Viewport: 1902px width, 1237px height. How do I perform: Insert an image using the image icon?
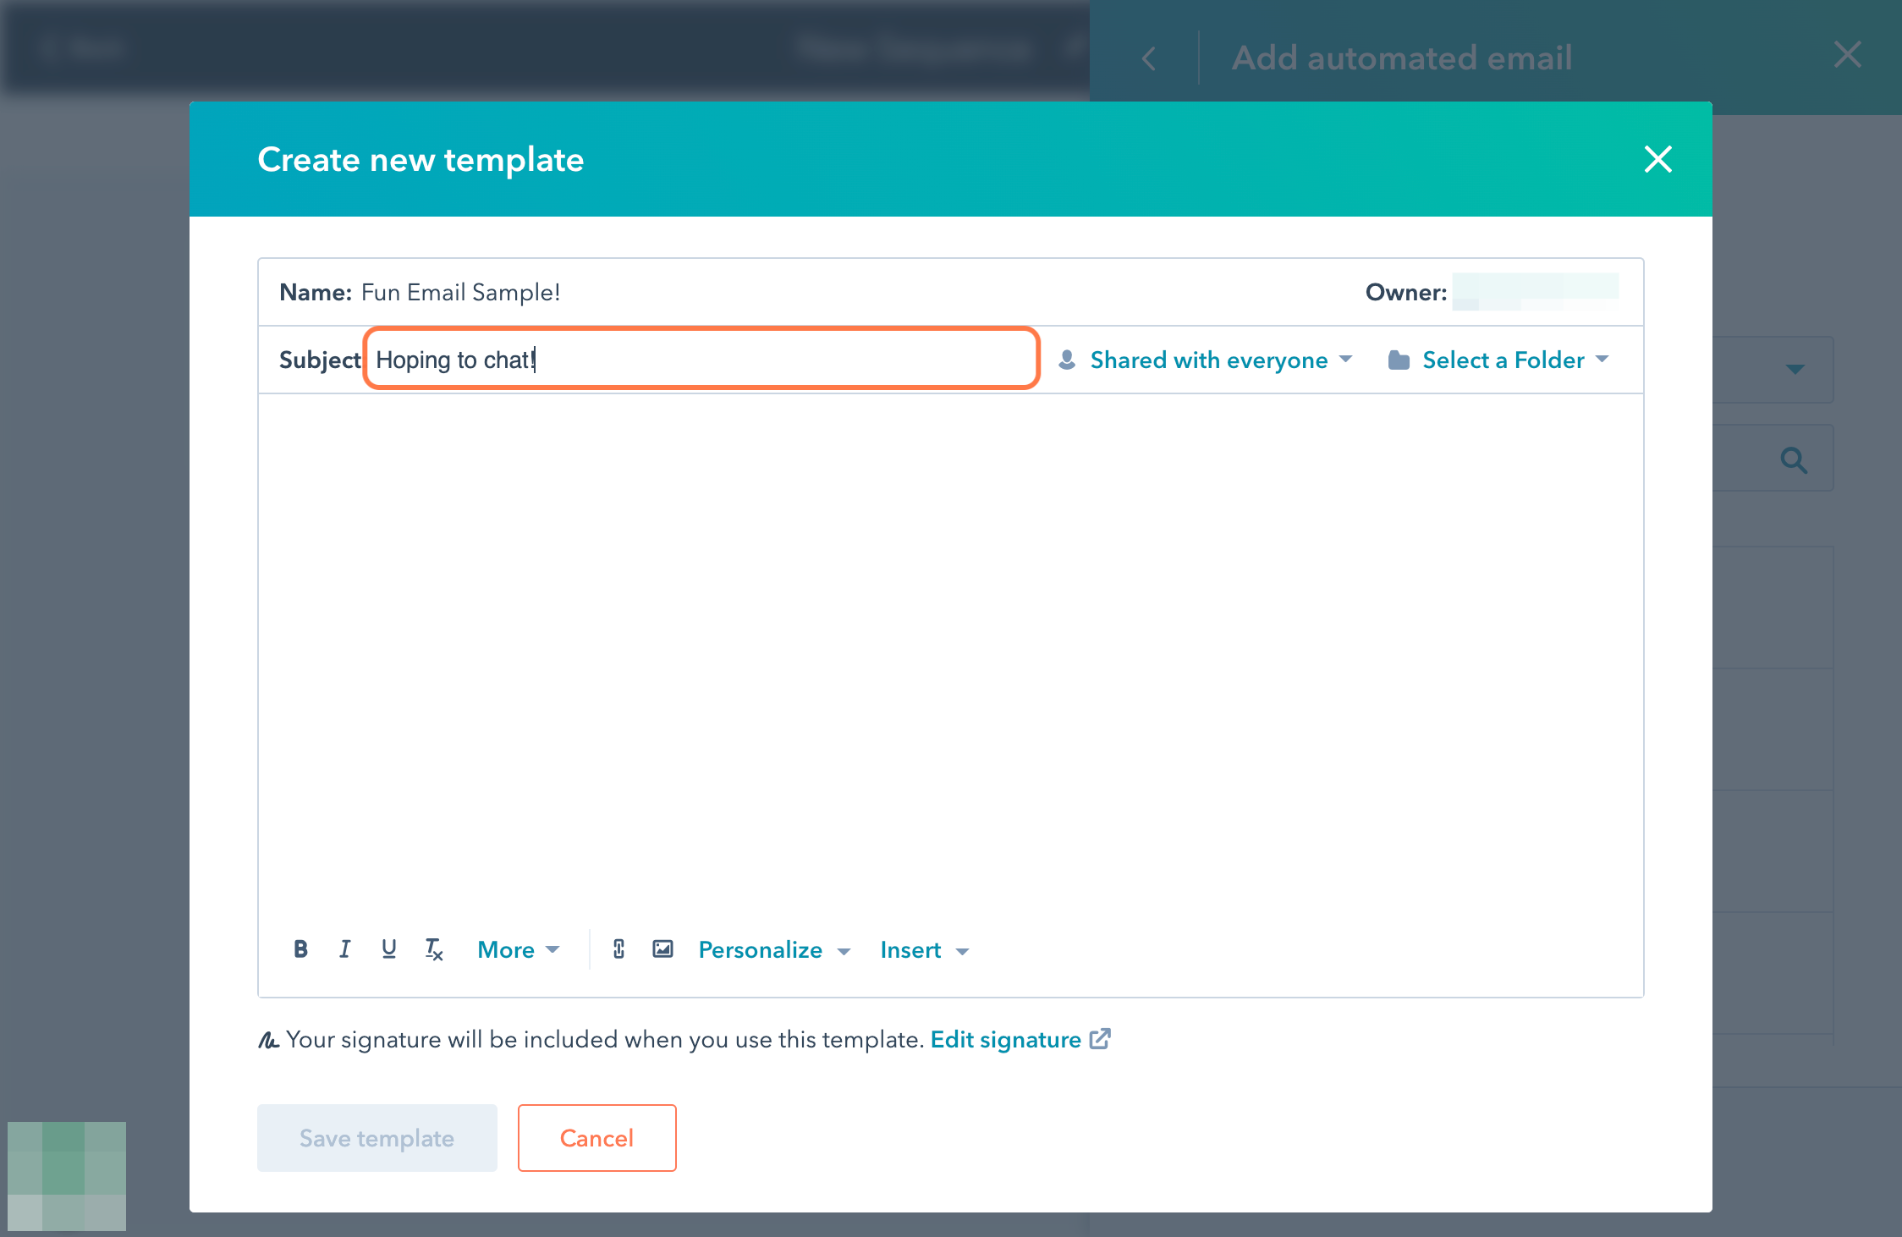tap(662, 949)
